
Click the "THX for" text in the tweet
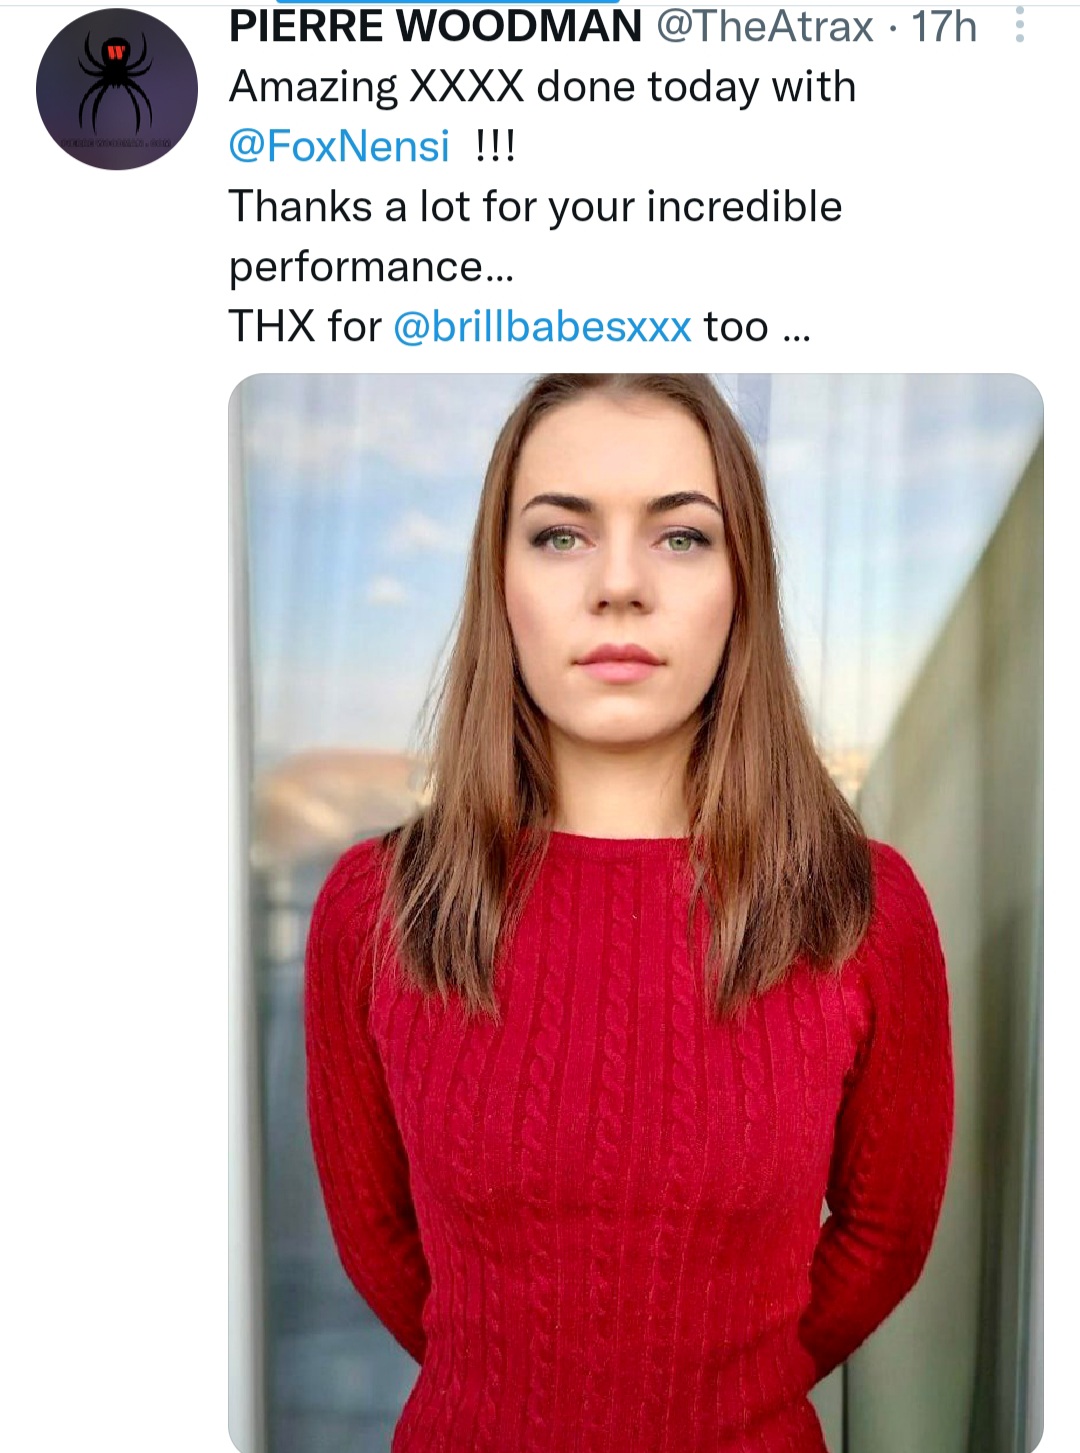pos(305,327)
